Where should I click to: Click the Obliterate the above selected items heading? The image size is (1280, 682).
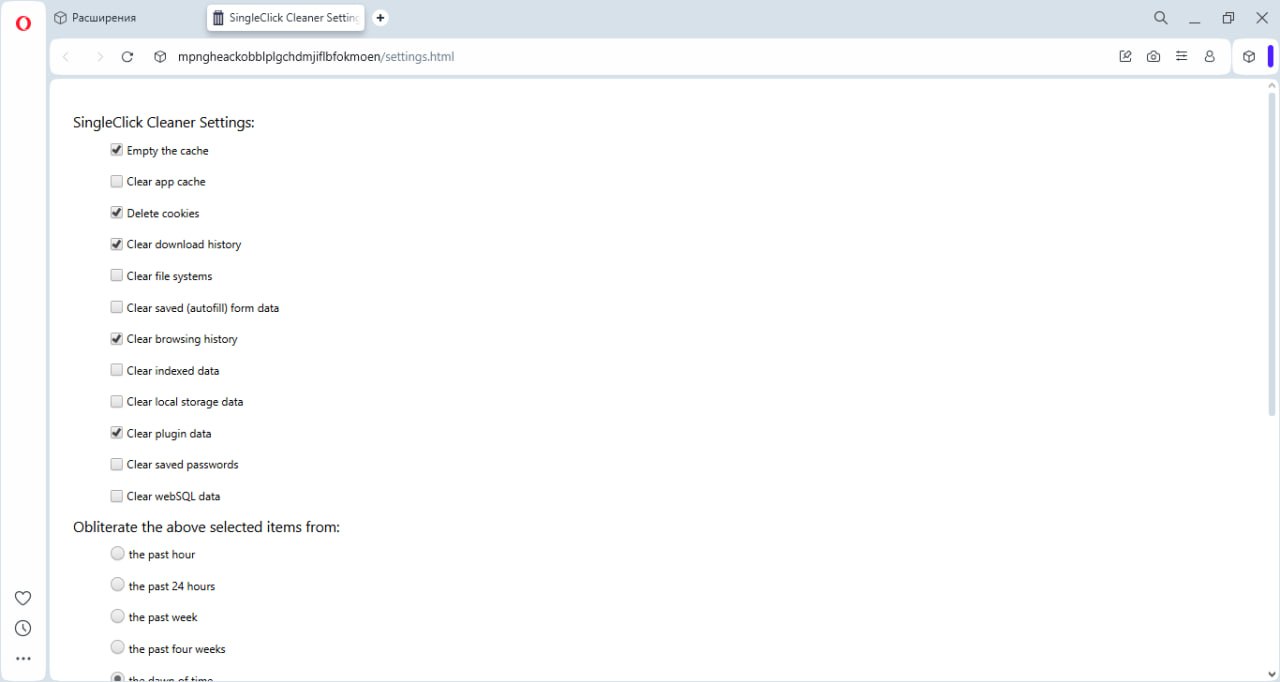coord(207,527)
